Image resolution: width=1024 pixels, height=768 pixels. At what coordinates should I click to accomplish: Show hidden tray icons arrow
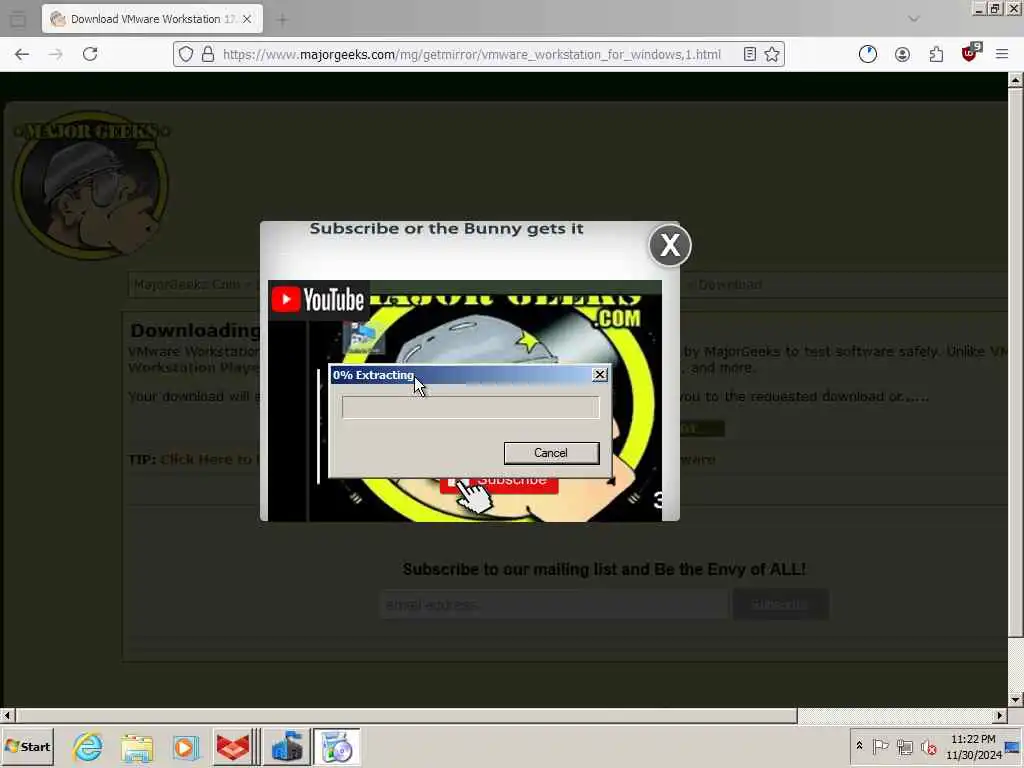(x=859, y=746)
